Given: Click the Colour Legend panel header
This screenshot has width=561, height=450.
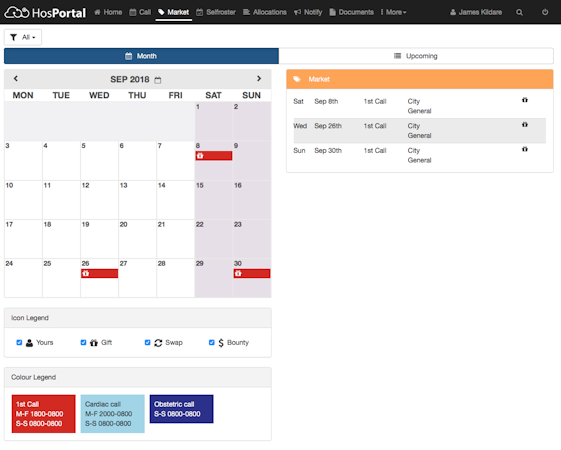Looking at the screenshot, I should click(138, 377).
